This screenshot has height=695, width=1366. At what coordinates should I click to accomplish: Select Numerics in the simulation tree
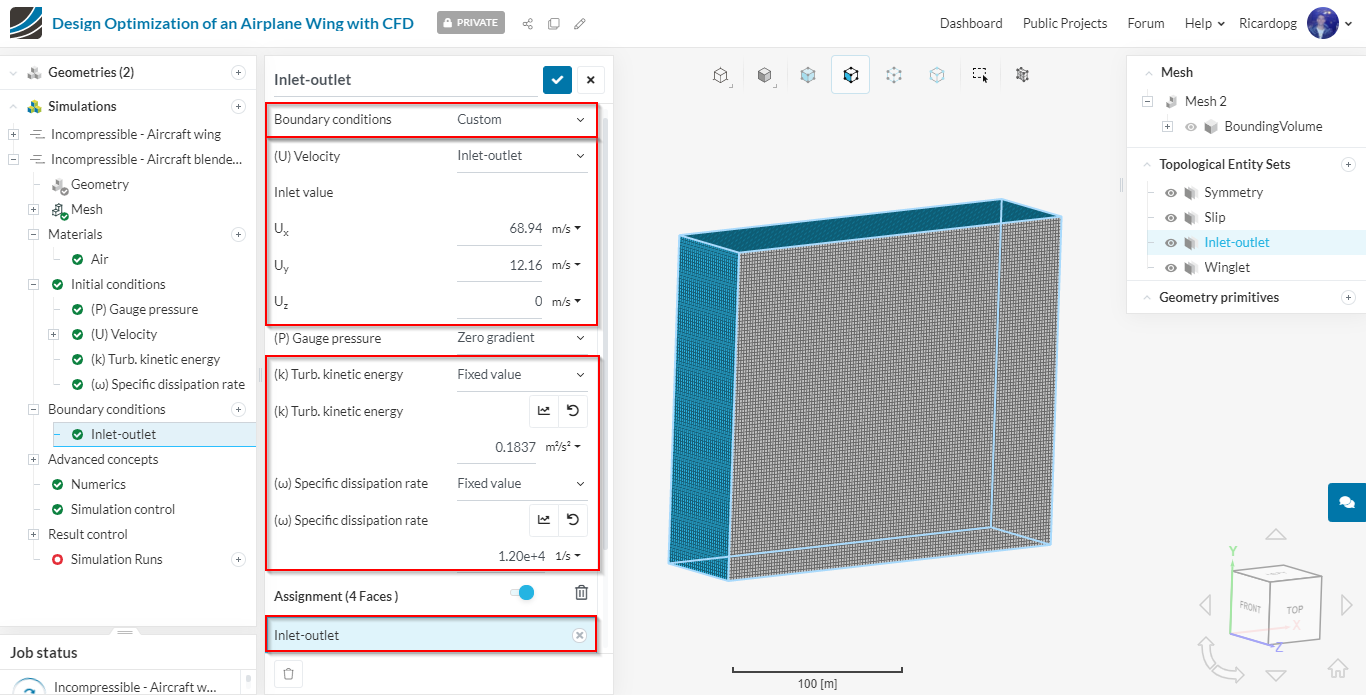point(98,484)
